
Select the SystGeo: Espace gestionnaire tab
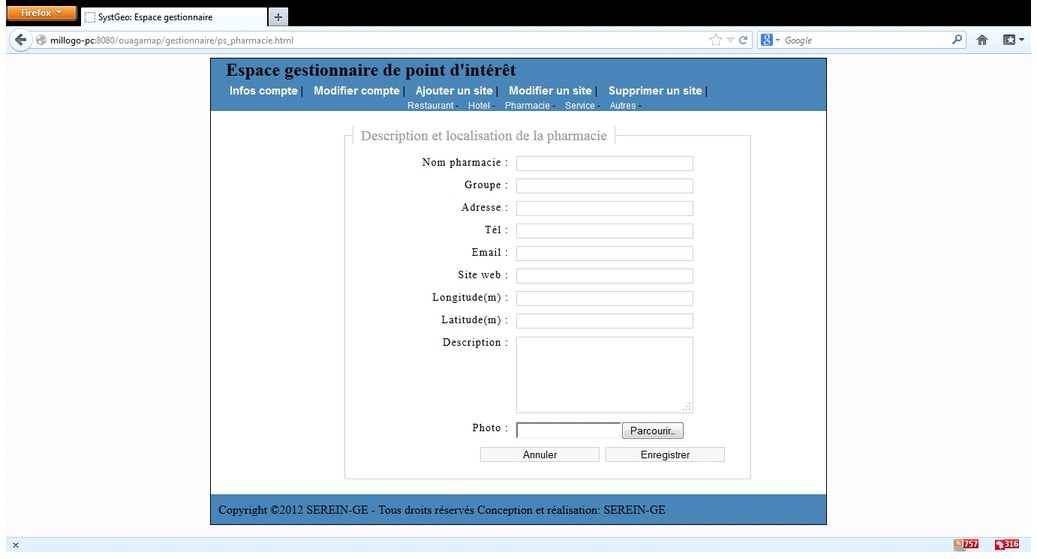(x=174, y=17)
